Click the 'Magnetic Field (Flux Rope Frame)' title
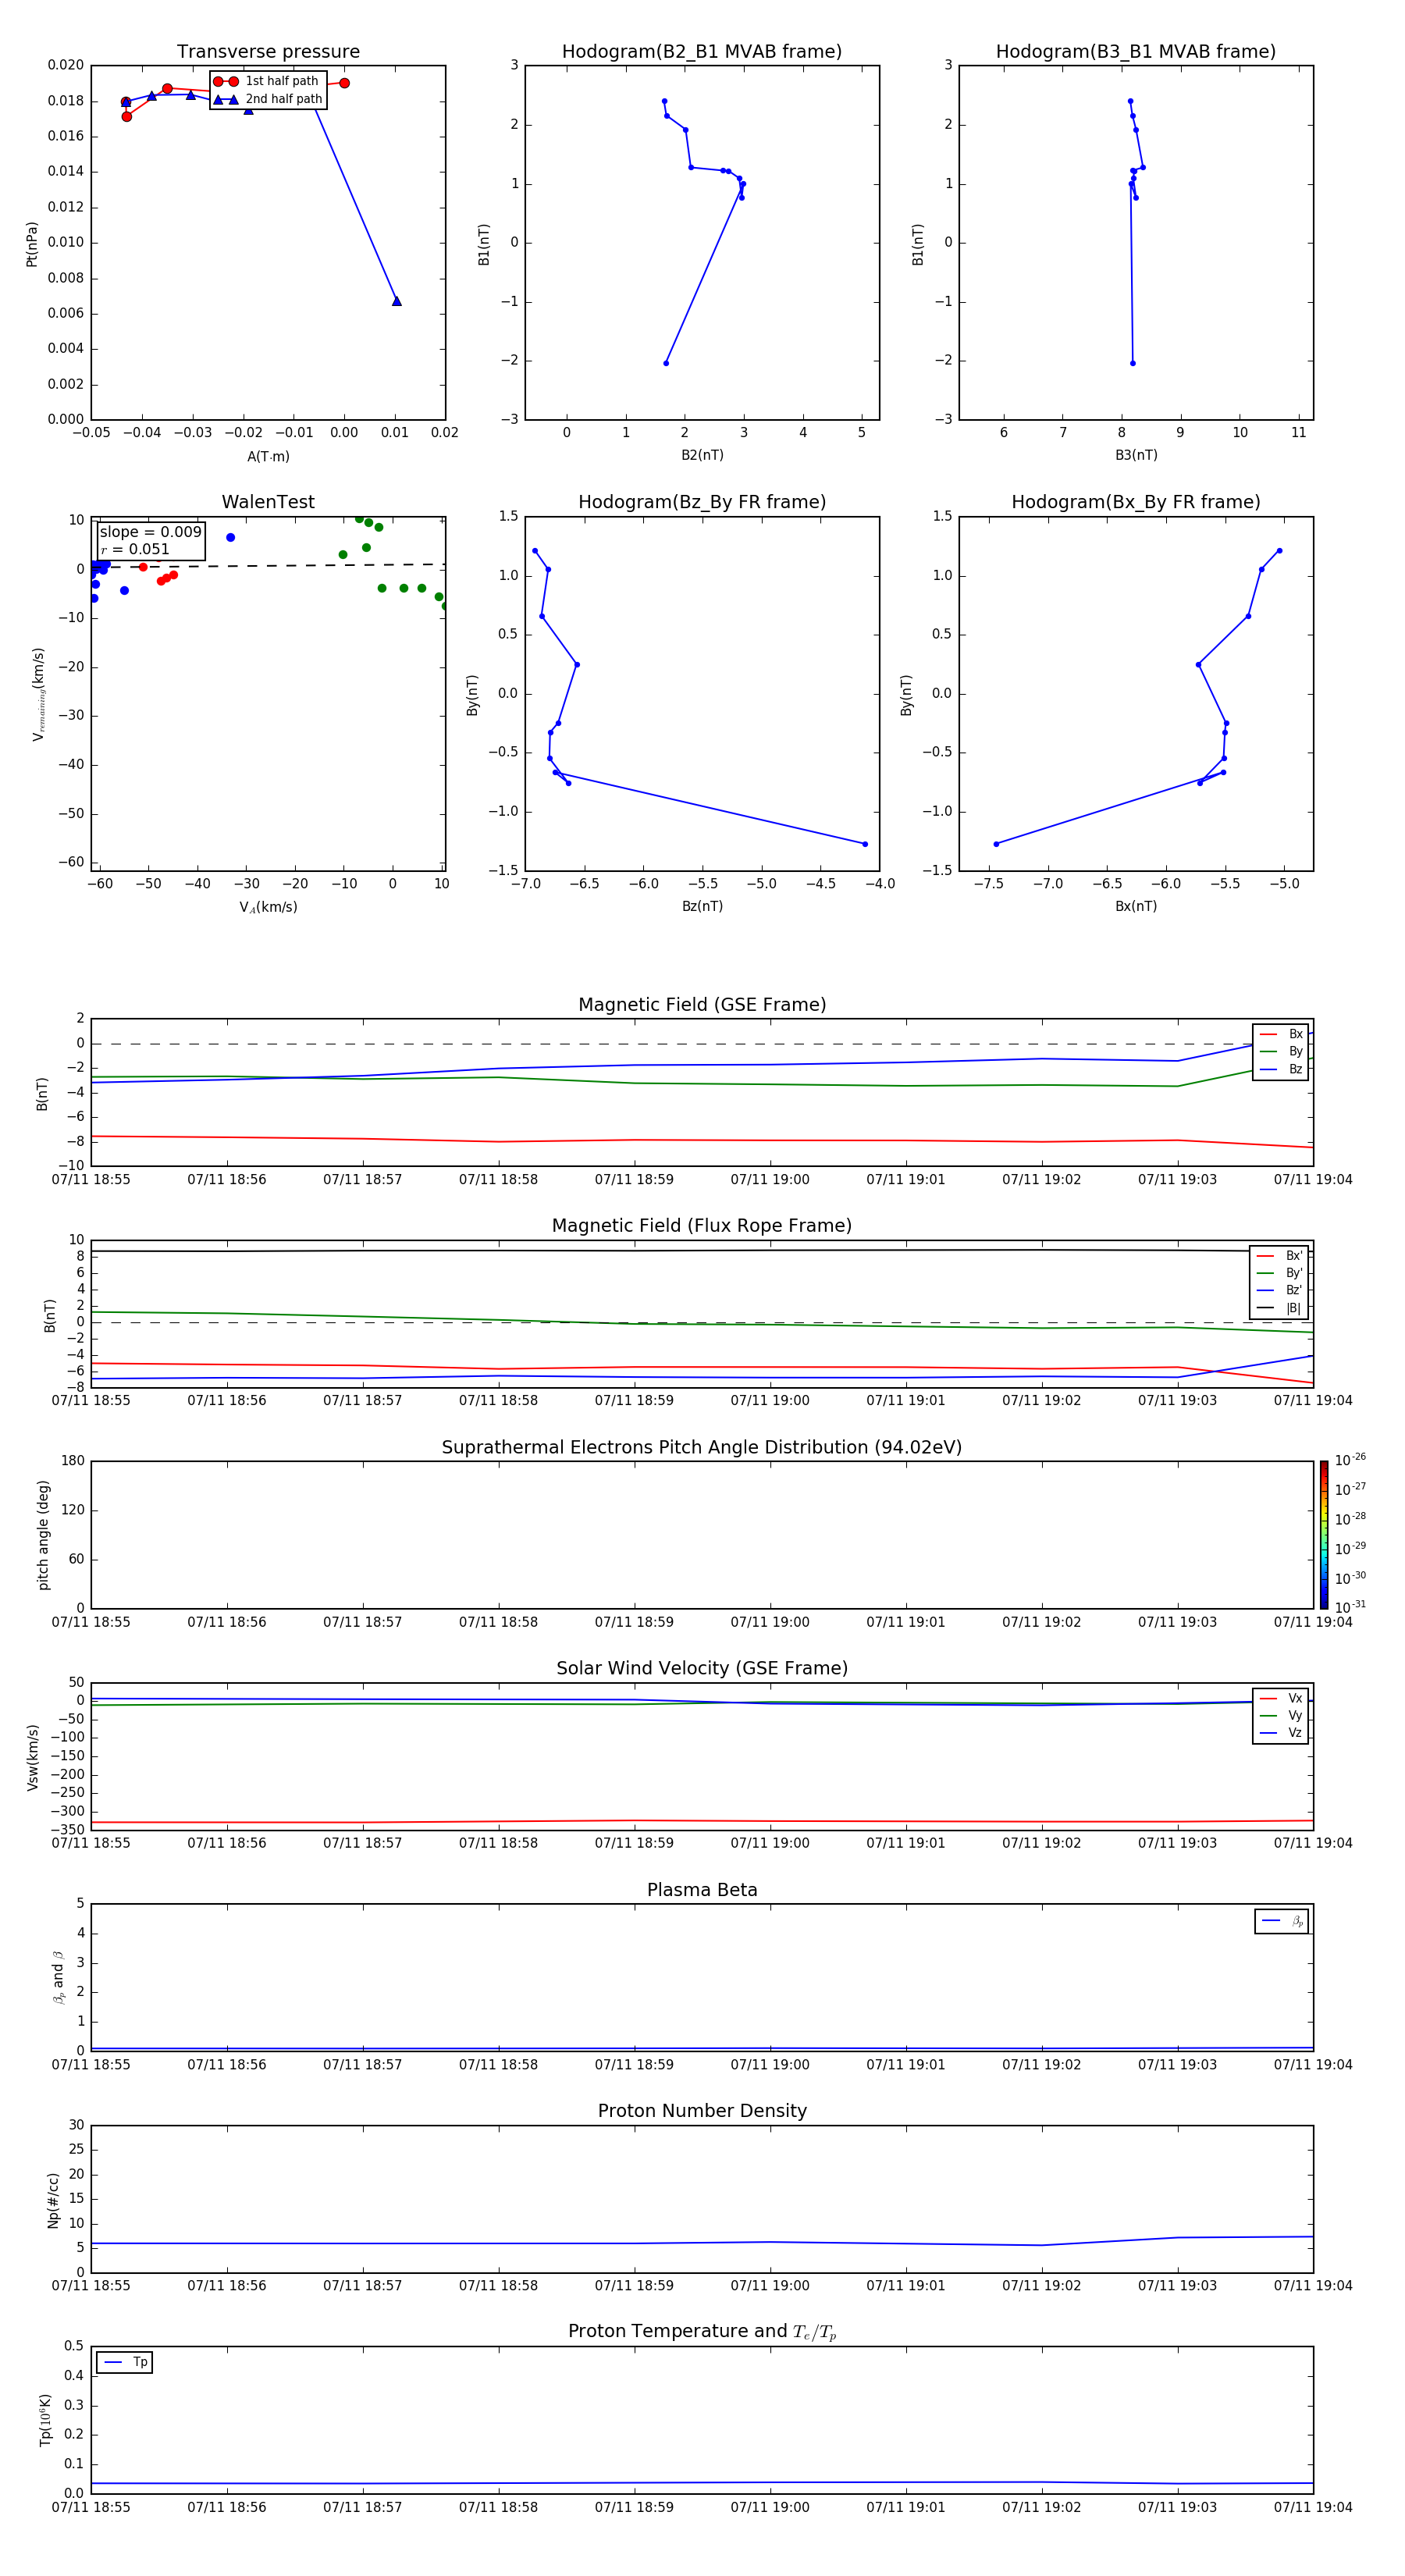This screenshot has width=1405, height=2576. (702, 1226)
